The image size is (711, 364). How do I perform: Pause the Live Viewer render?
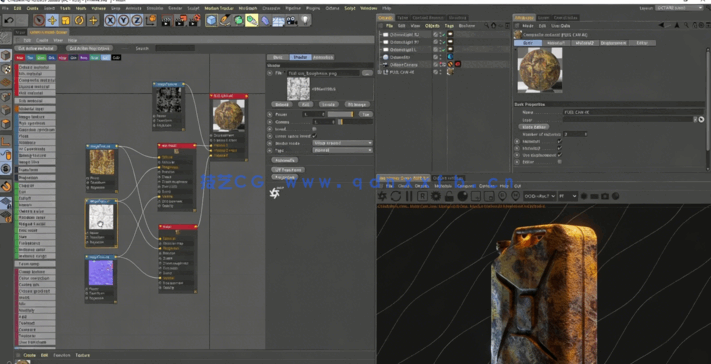tap(409, 196)
